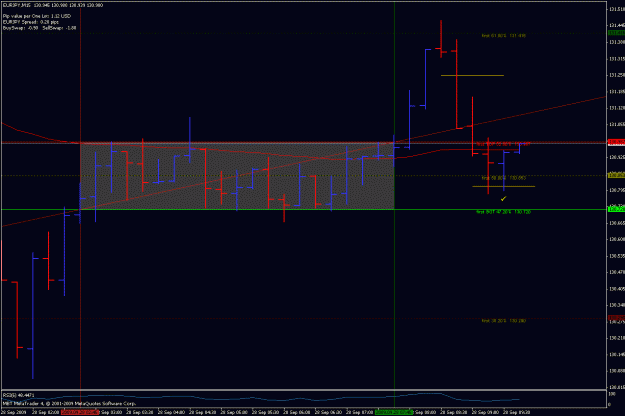Click the red price tag on the price scale
This screenshot has width=625, height=416.
pyautogui.click(x=616, y=141)
